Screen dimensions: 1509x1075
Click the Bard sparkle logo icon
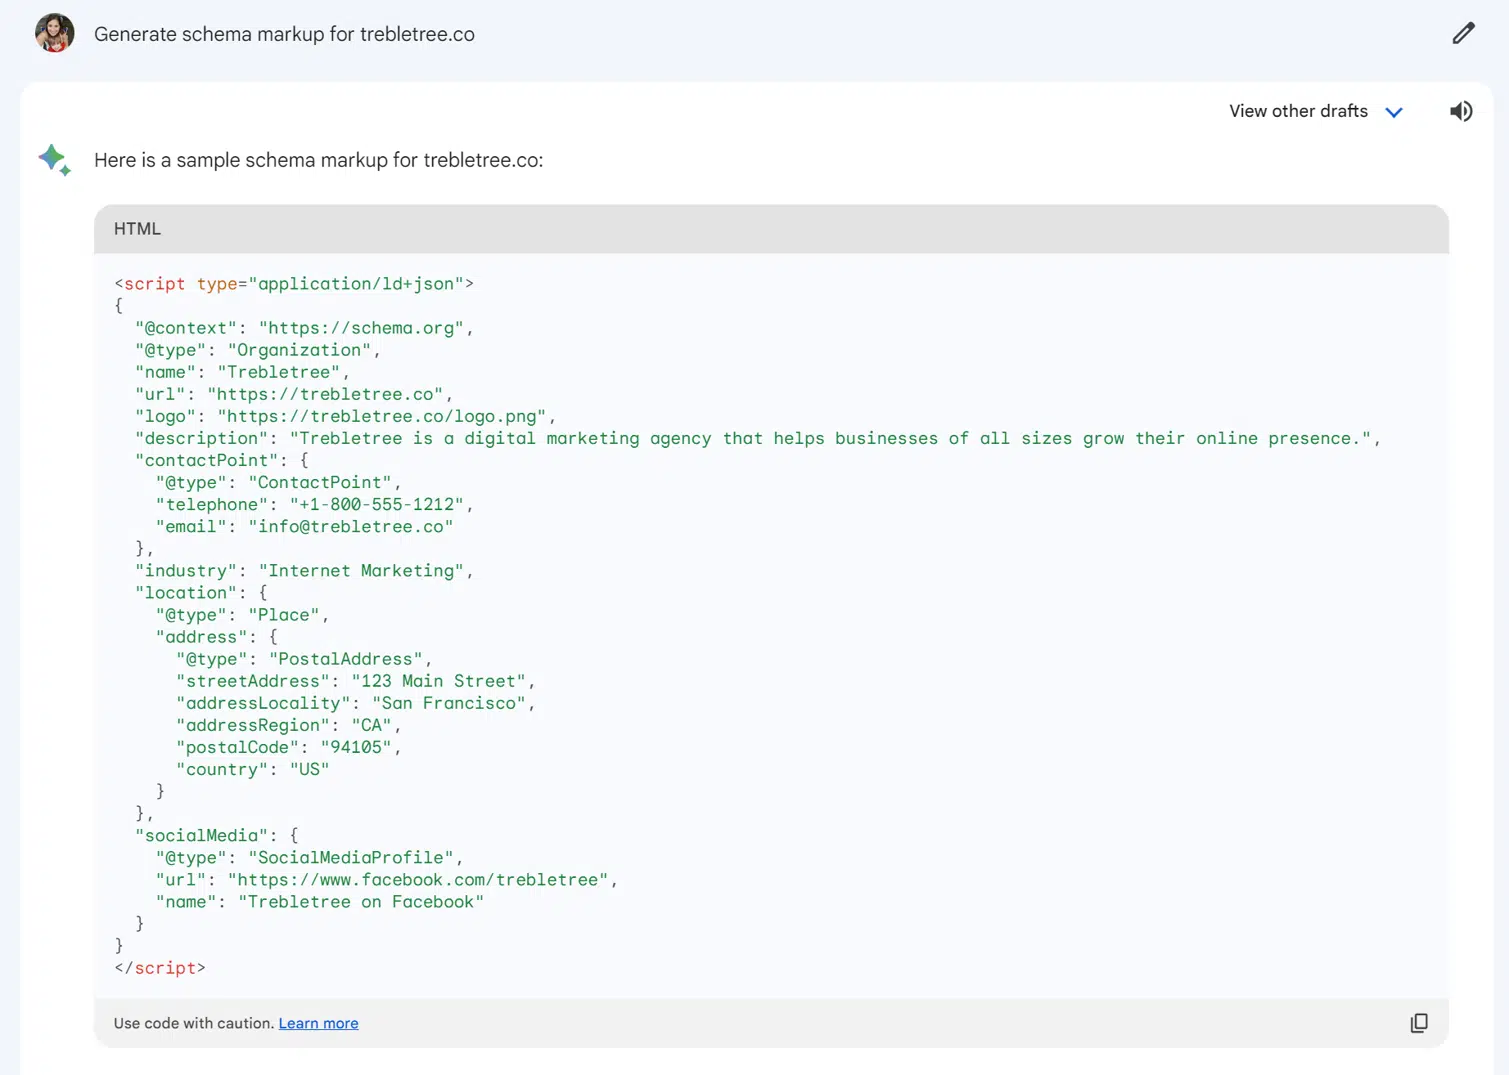pyautogui.click(x=54, y=160)
